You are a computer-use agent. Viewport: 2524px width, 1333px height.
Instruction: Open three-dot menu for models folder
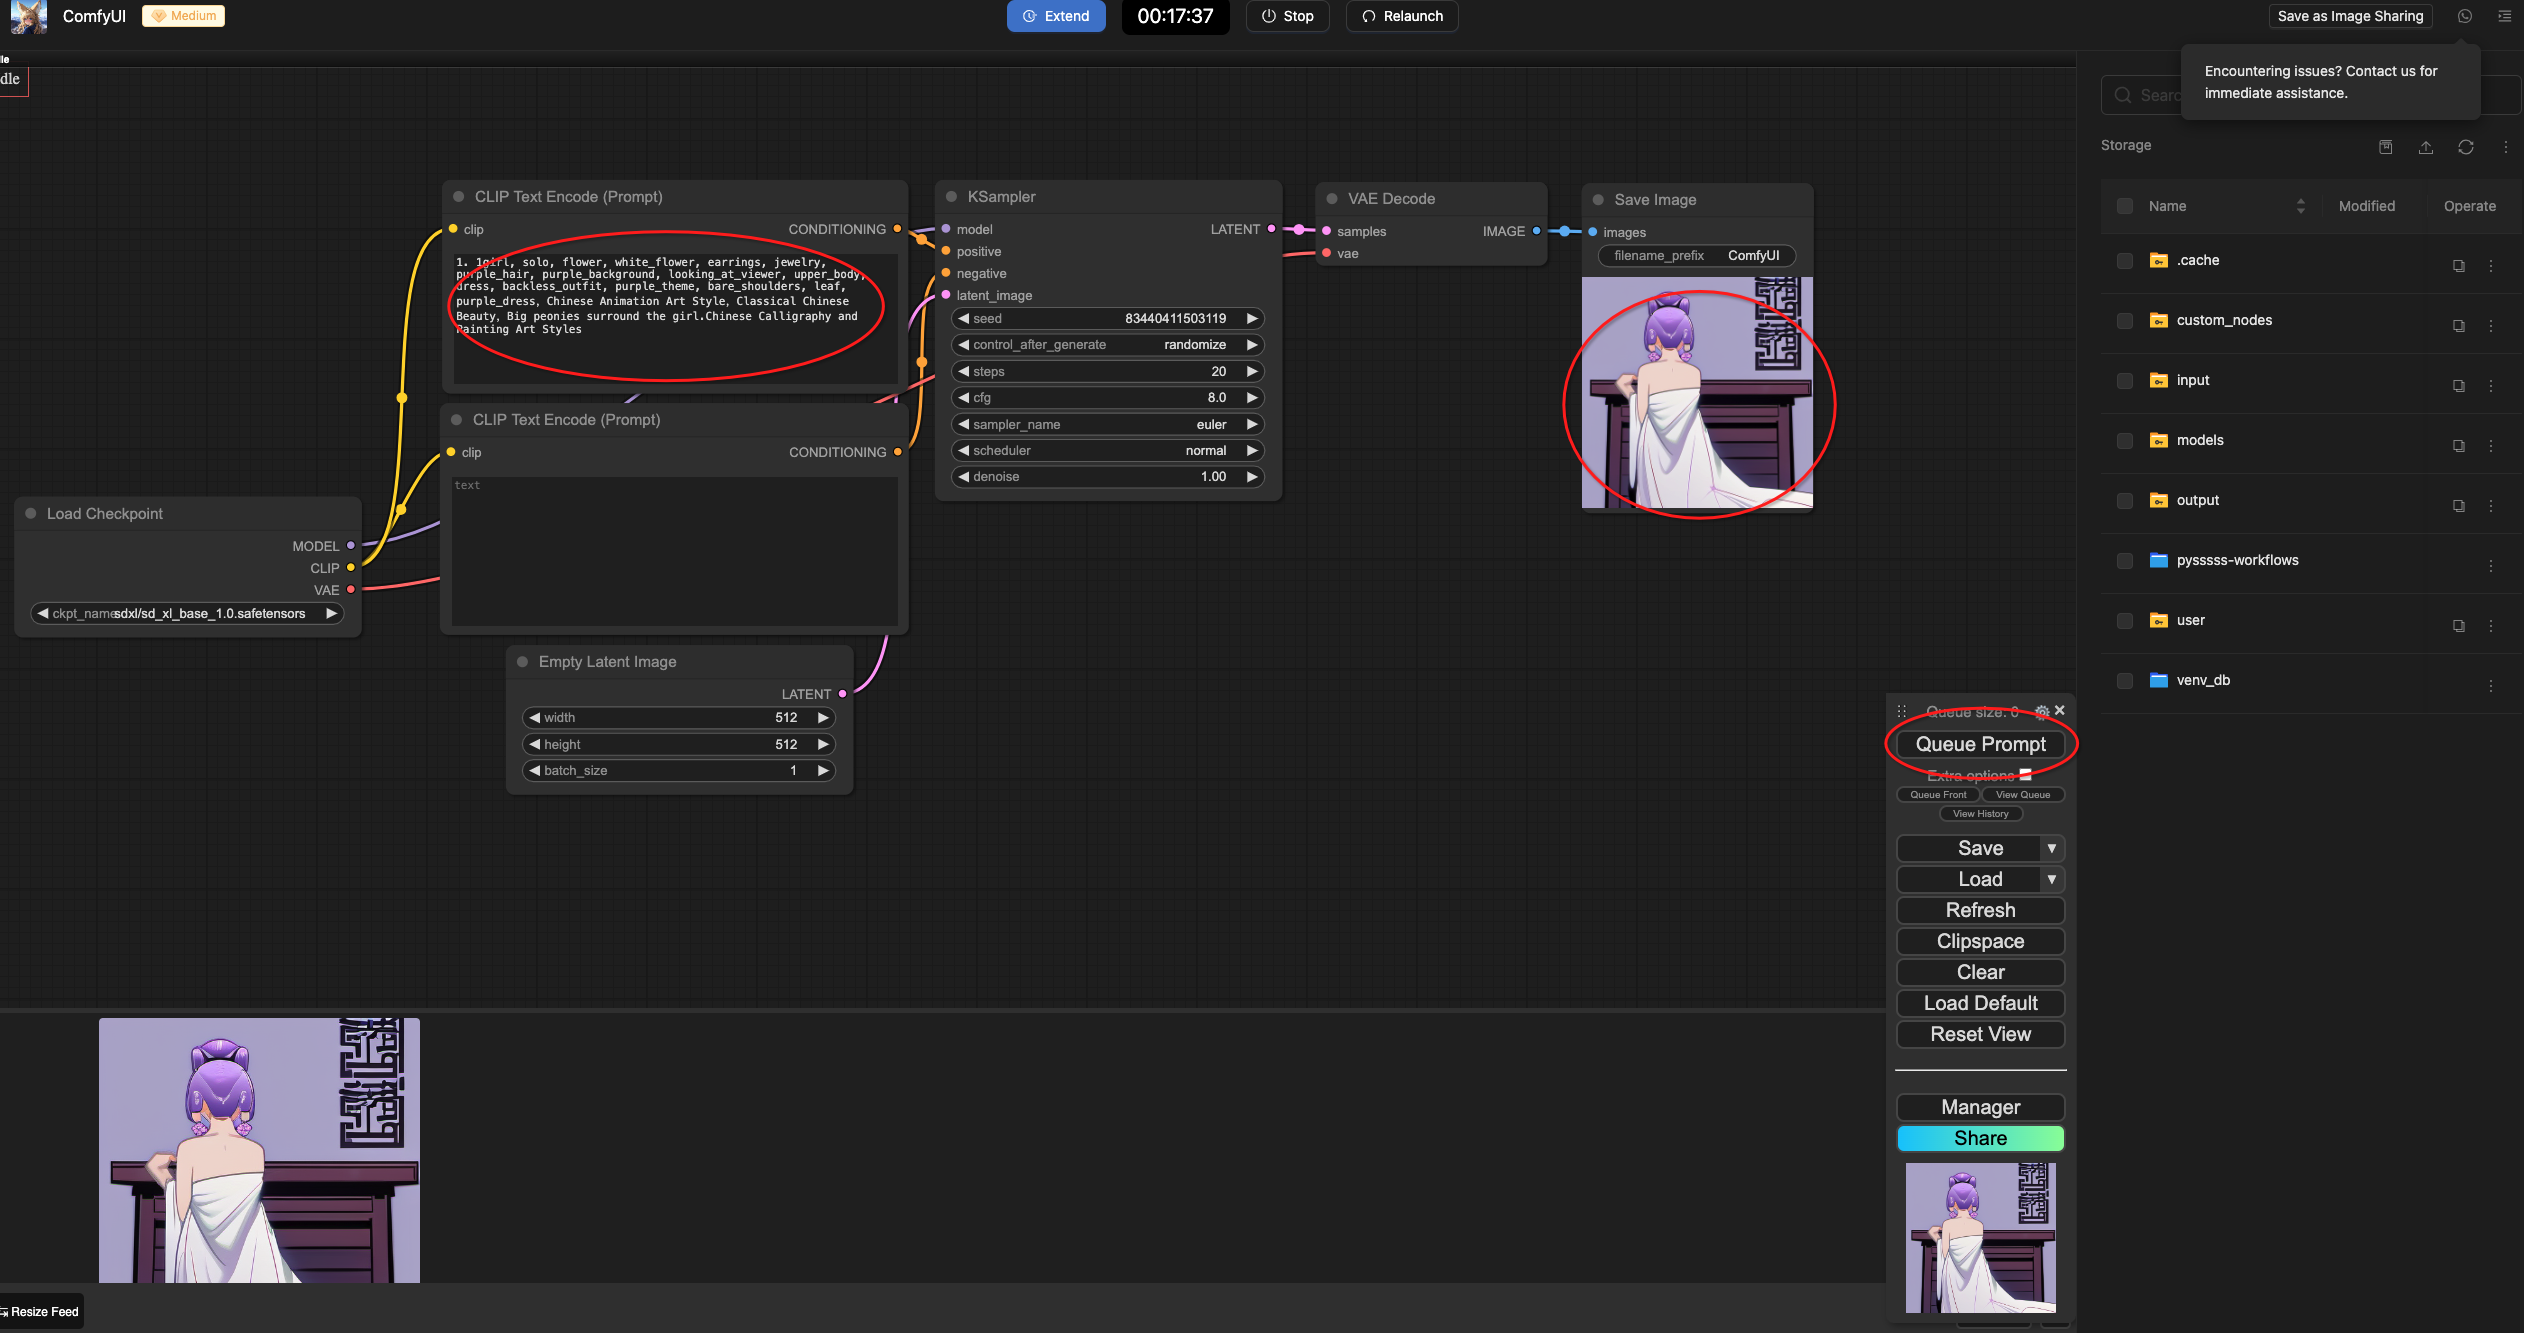tap(2490, 446)
